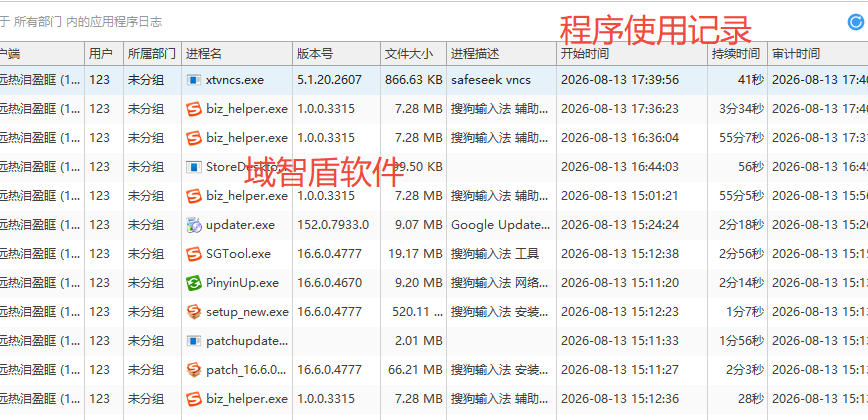The height and width of the screenshot is (420, 868).
Task: Click the 9.20 MB file size
Action: click(x=418, y=283)
